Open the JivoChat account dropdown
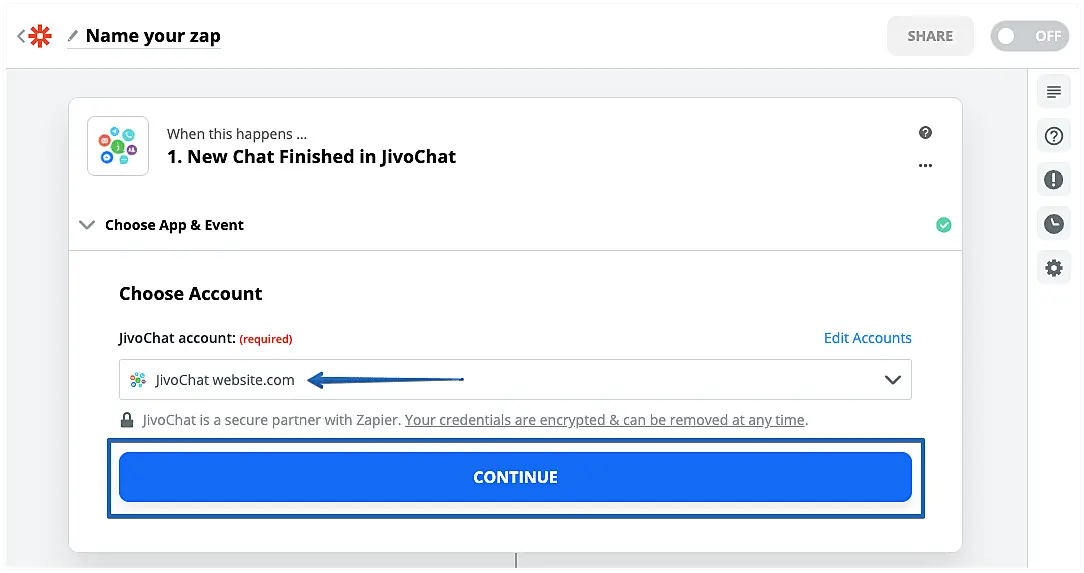 pos(515,380)
